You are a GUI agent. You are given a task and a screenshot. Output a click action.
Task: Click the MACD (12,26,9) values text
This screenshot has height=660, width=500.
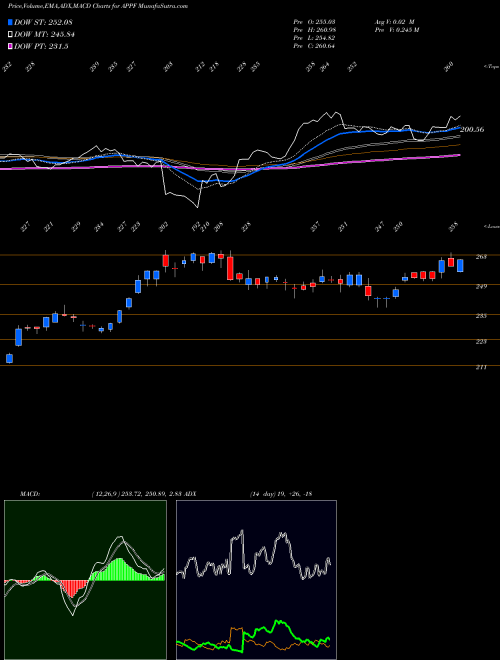click(137, 494)
